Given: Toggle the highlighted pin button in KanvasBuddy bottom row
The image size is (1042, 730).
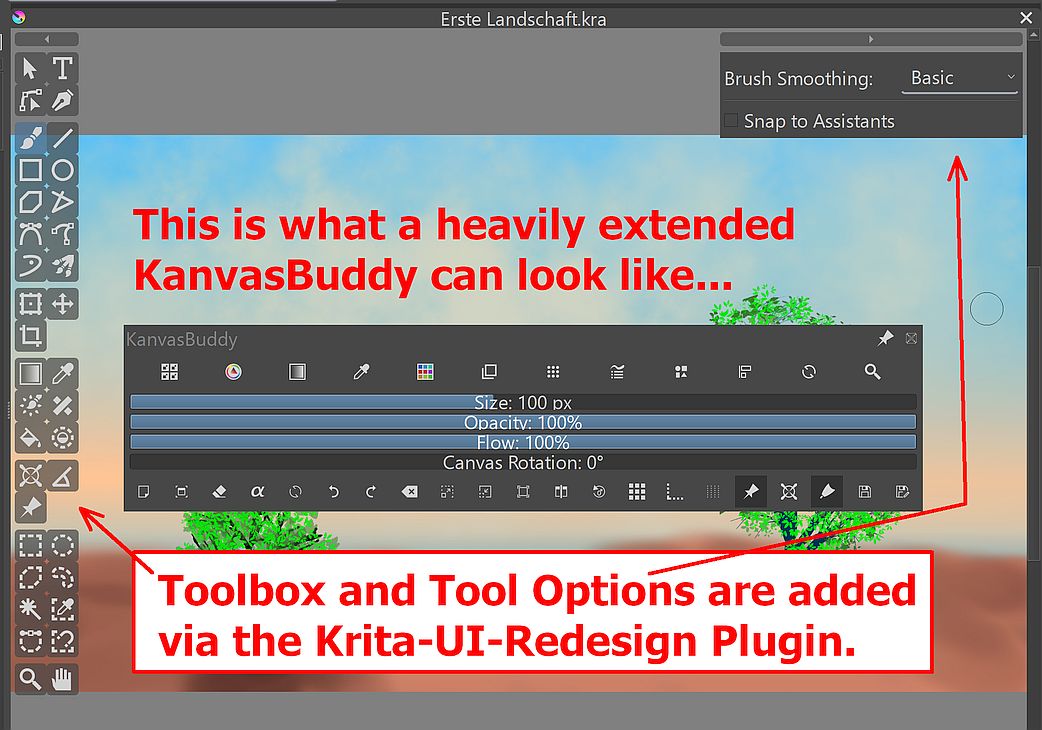Looking at the screenshot, I should (x=751, y=492).
